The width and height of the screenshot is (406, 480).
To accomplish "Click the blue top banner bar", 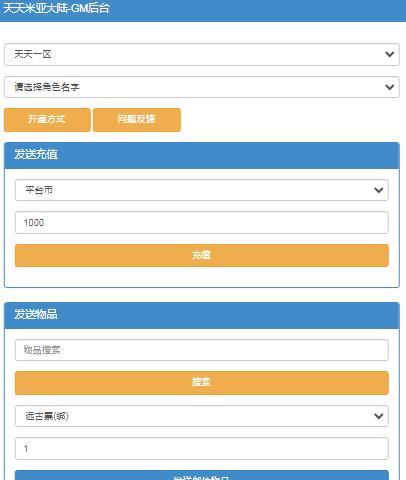I will point(203,11).
